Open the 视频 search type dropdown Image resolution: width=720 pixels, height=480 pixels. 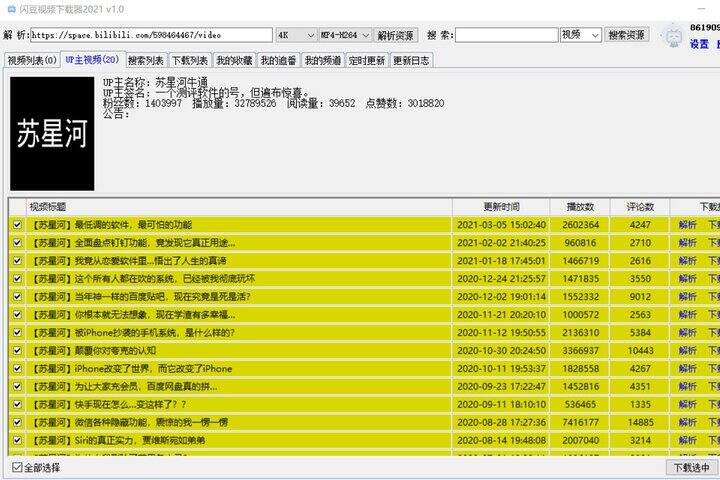tap(580, 35)
